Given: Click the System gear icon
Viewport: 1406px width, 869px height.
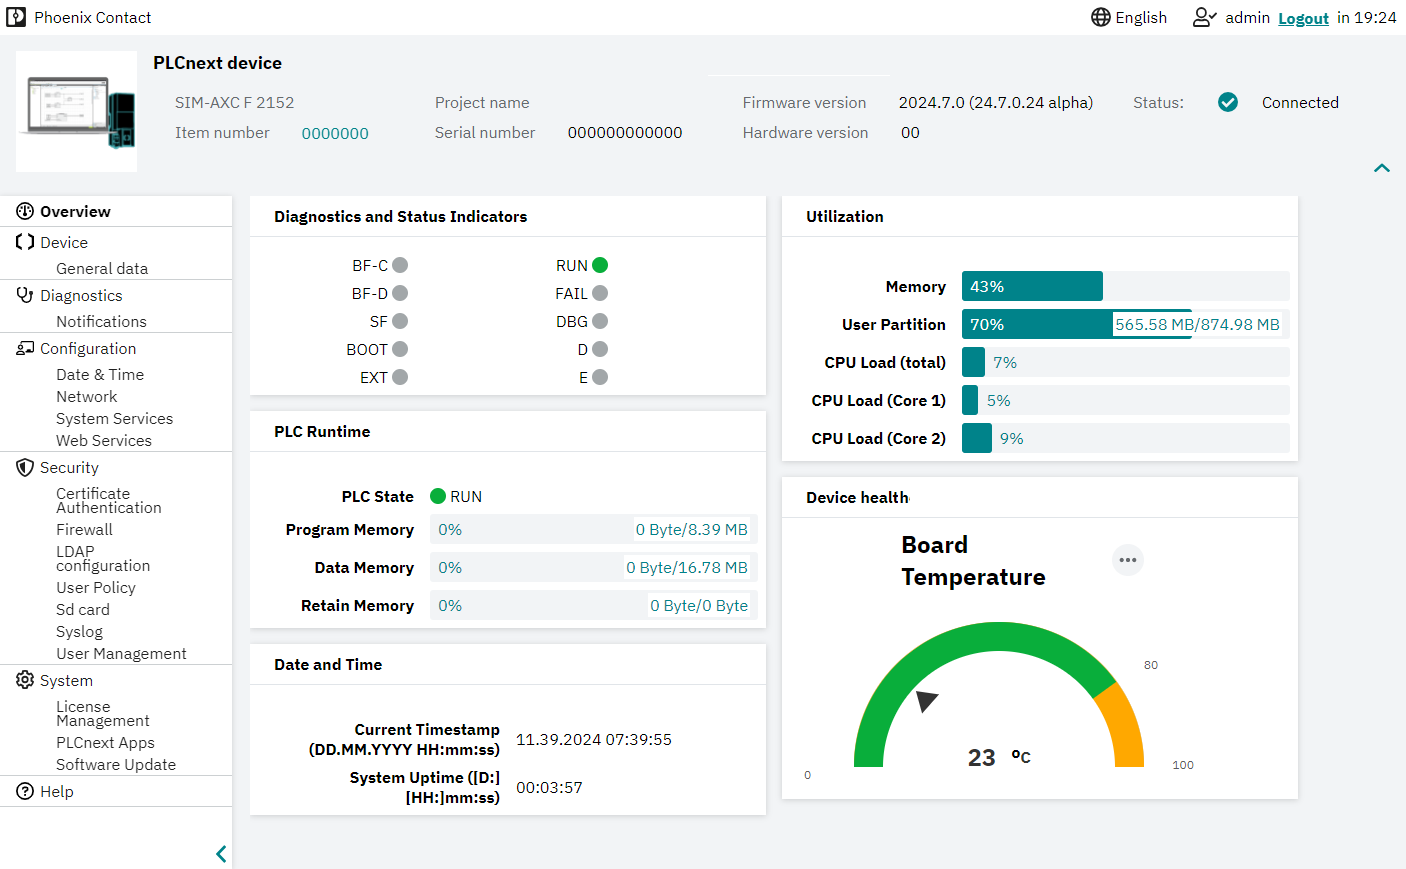Looking at the screenshot, I should click(x=25, y=680).
